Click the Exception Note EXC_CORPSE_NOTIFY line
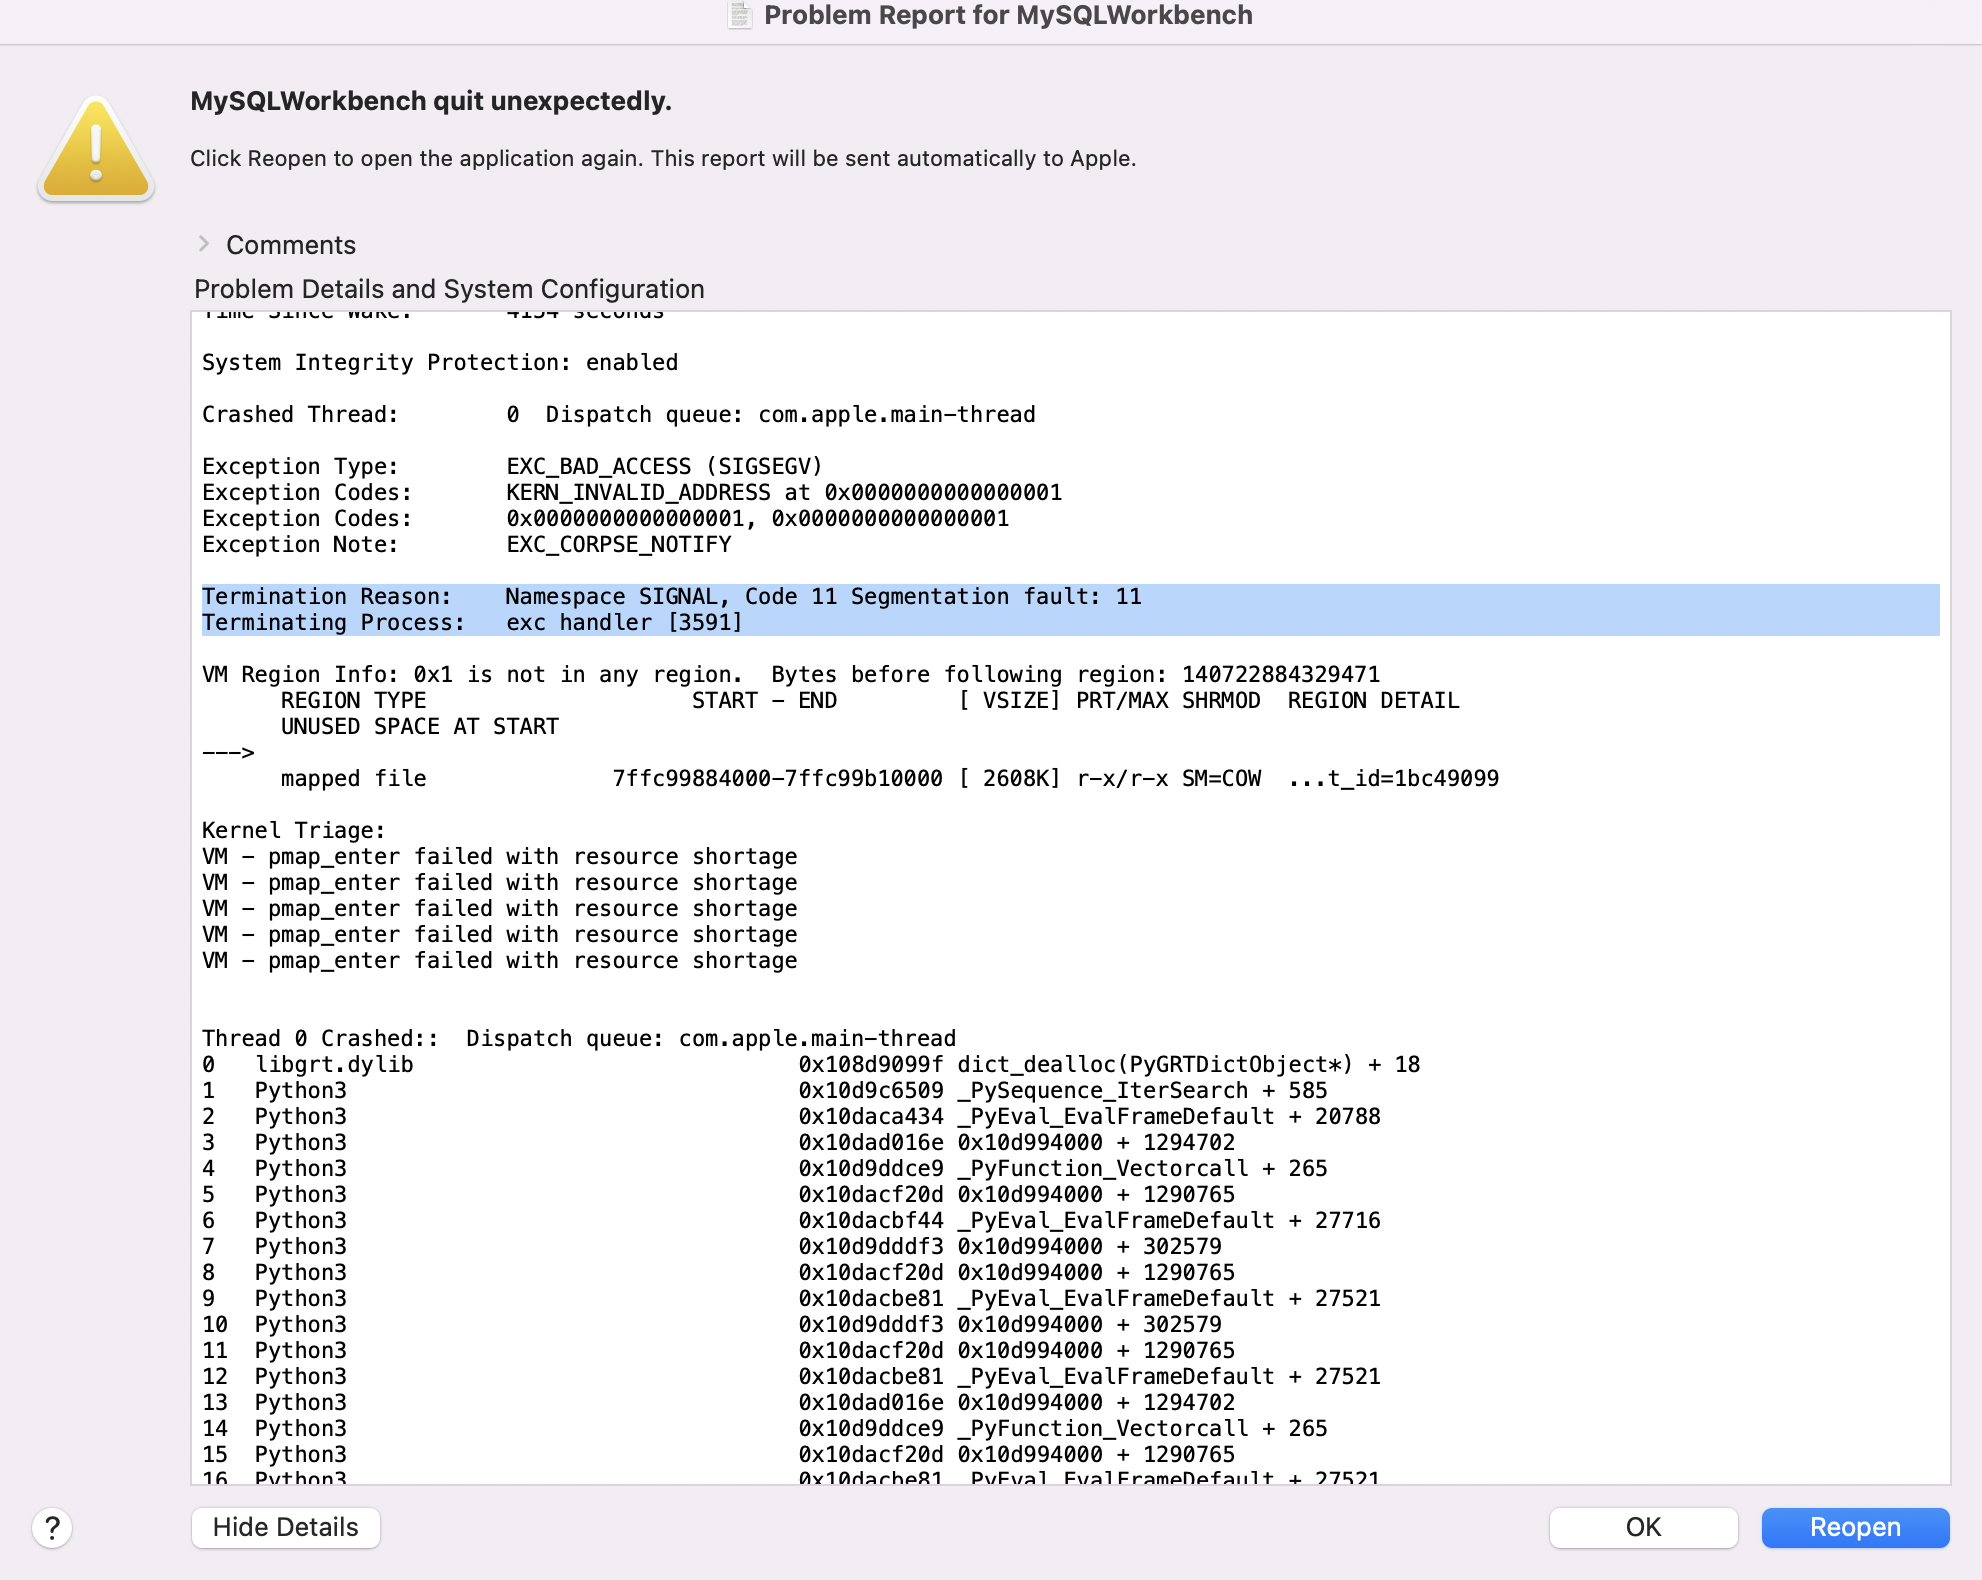 (466, 545)
